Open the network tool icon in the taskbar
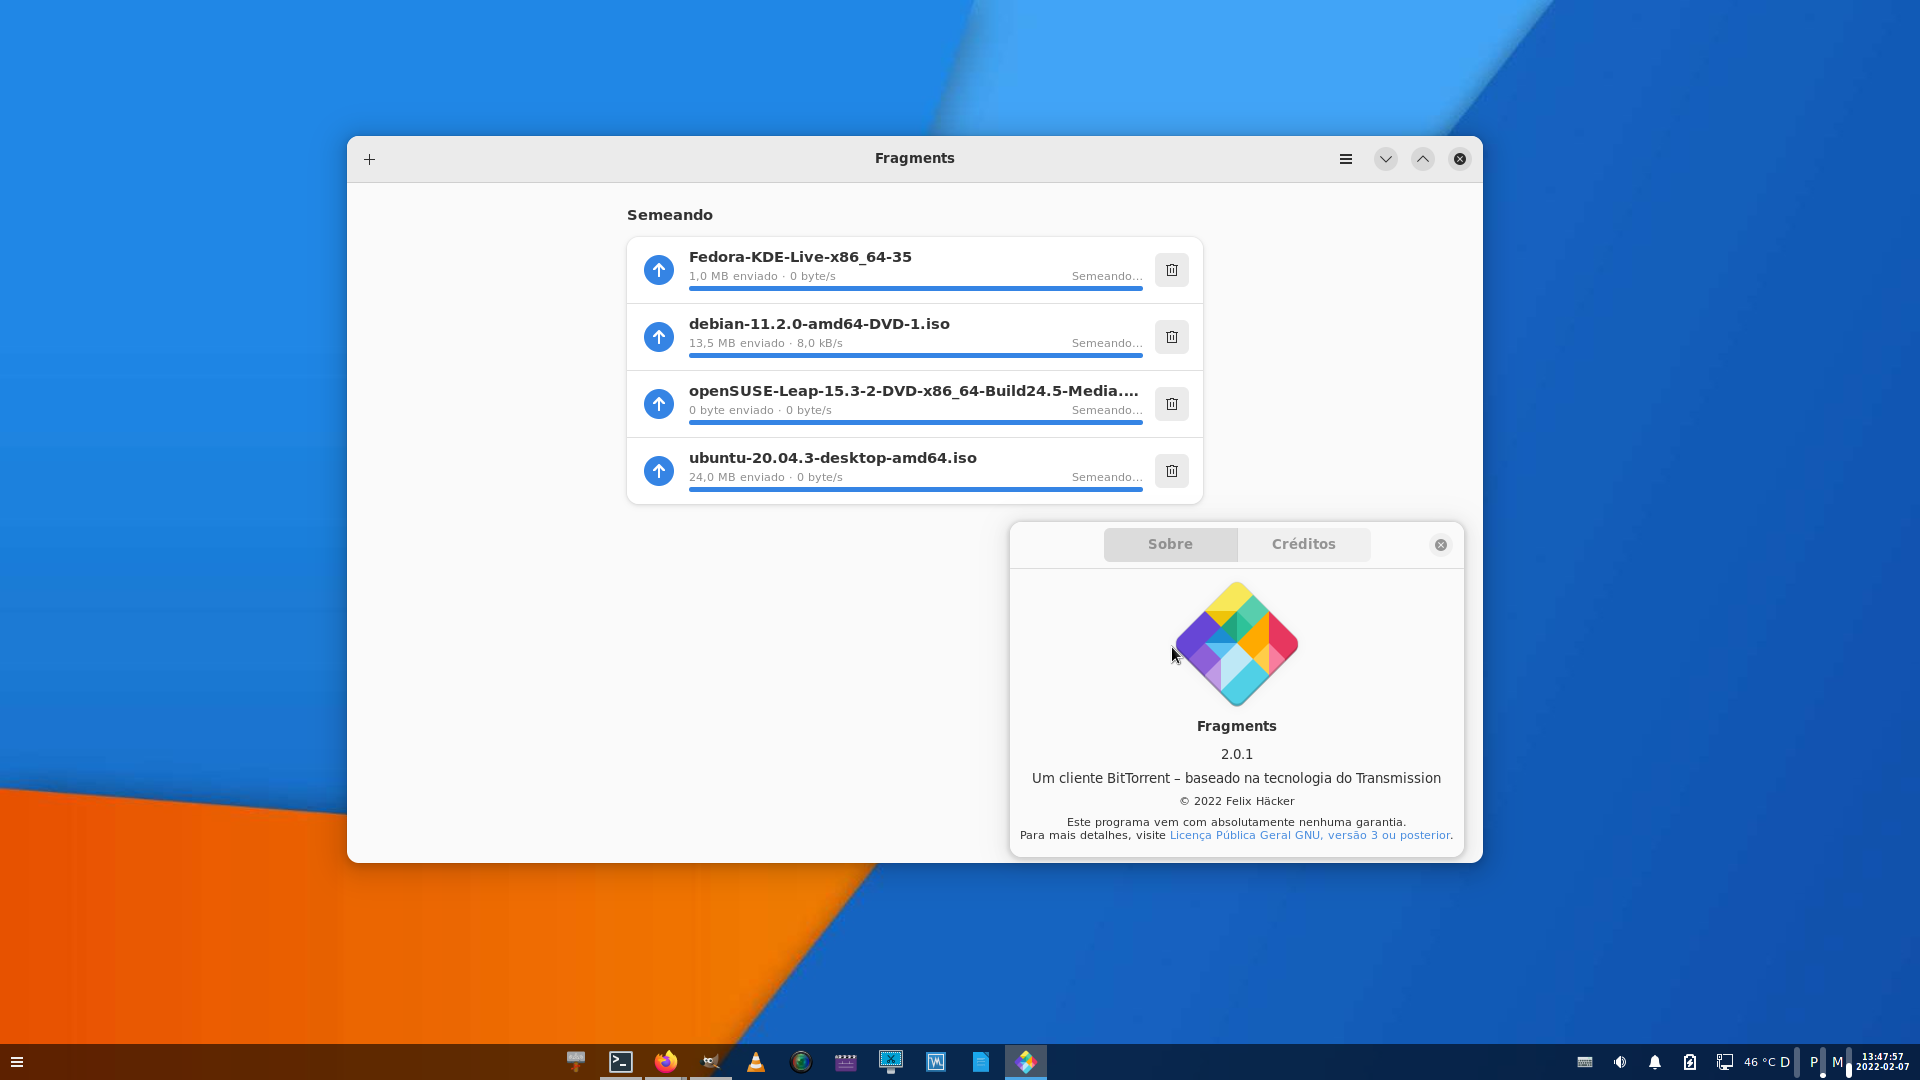1920x1080 pixels. 576,1062
